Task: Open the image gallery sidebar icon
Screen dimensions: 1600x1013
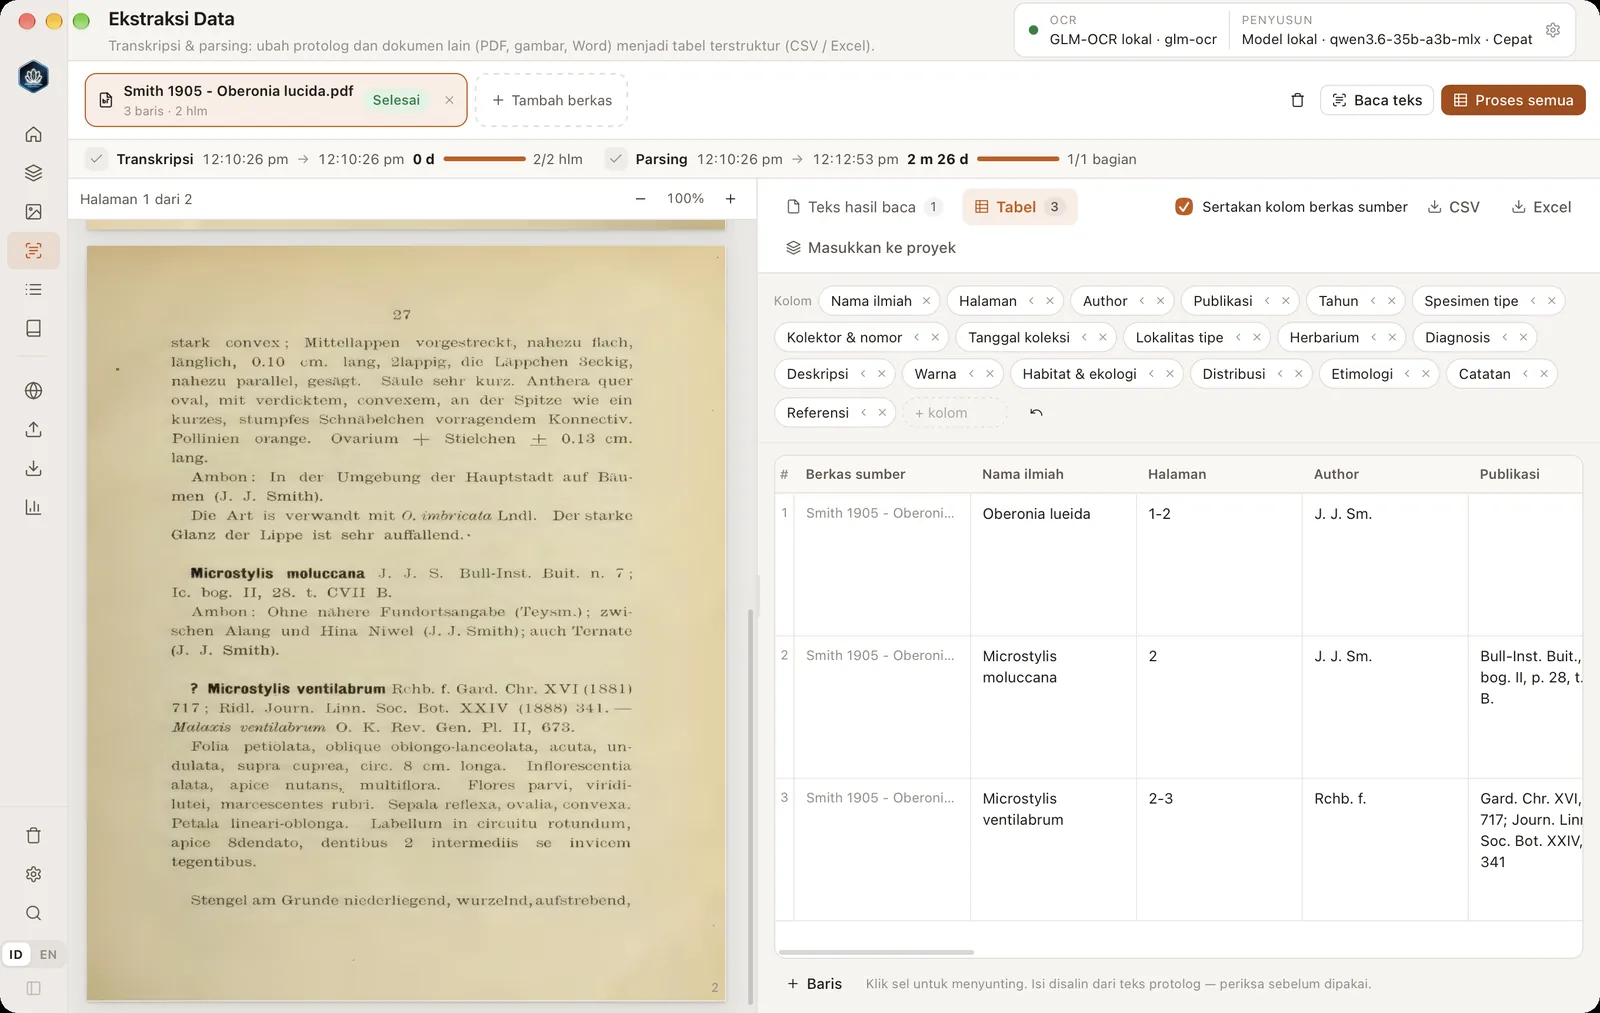Action: (33, 212)
